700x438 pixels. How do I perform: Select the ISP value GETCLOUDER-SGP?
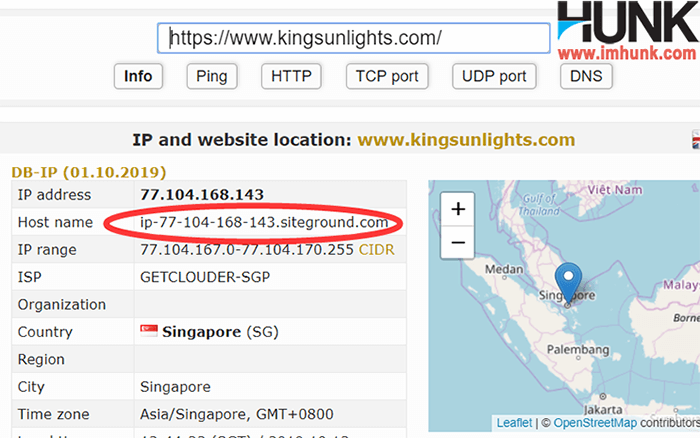click(x=205, y=277)
